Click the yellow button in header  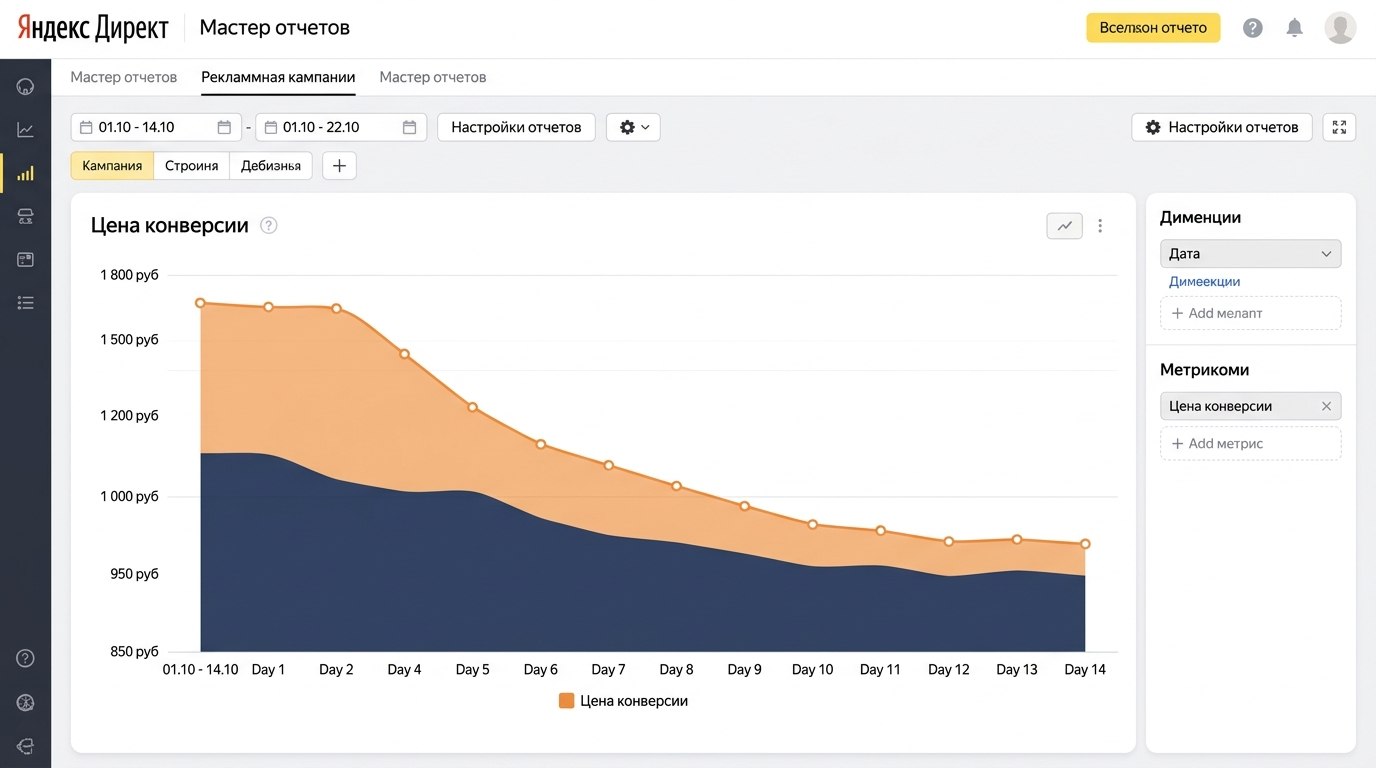coord(1153,28)
